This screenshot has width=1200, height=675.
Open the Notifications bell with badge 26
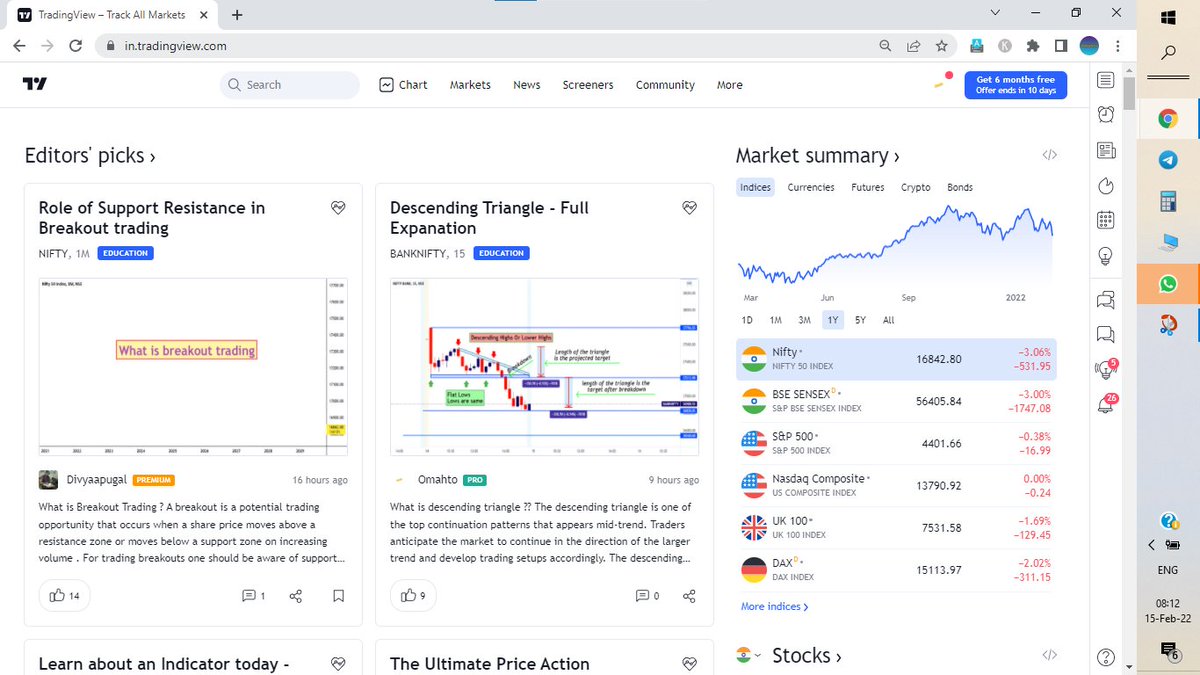coord(1106,404)
